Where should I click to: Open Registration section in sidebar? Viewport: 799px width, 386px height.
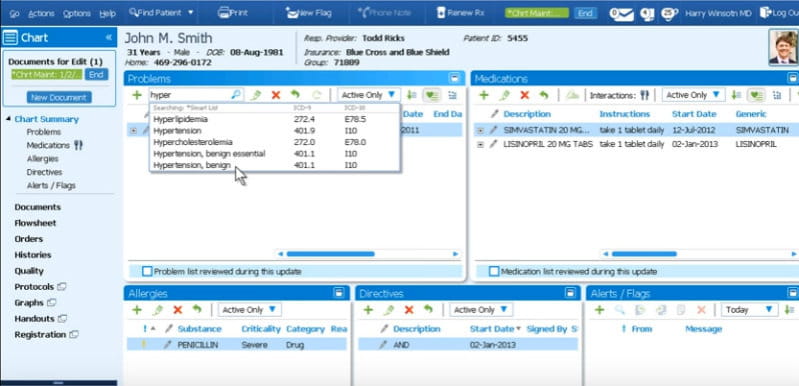[x=40, y=335]
